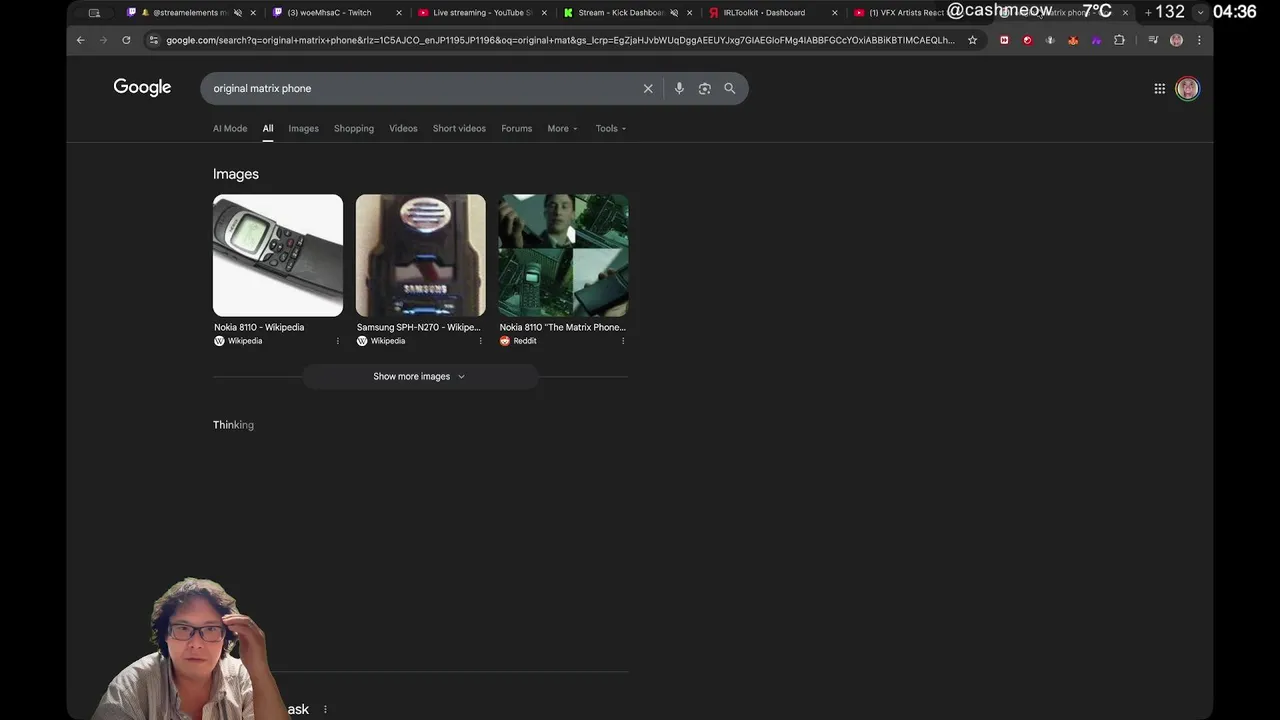The width and height of the screenshot is (1280, 720).
Task: Open Nokia 8110 - Wikipedia link
Action: [259, 327]
